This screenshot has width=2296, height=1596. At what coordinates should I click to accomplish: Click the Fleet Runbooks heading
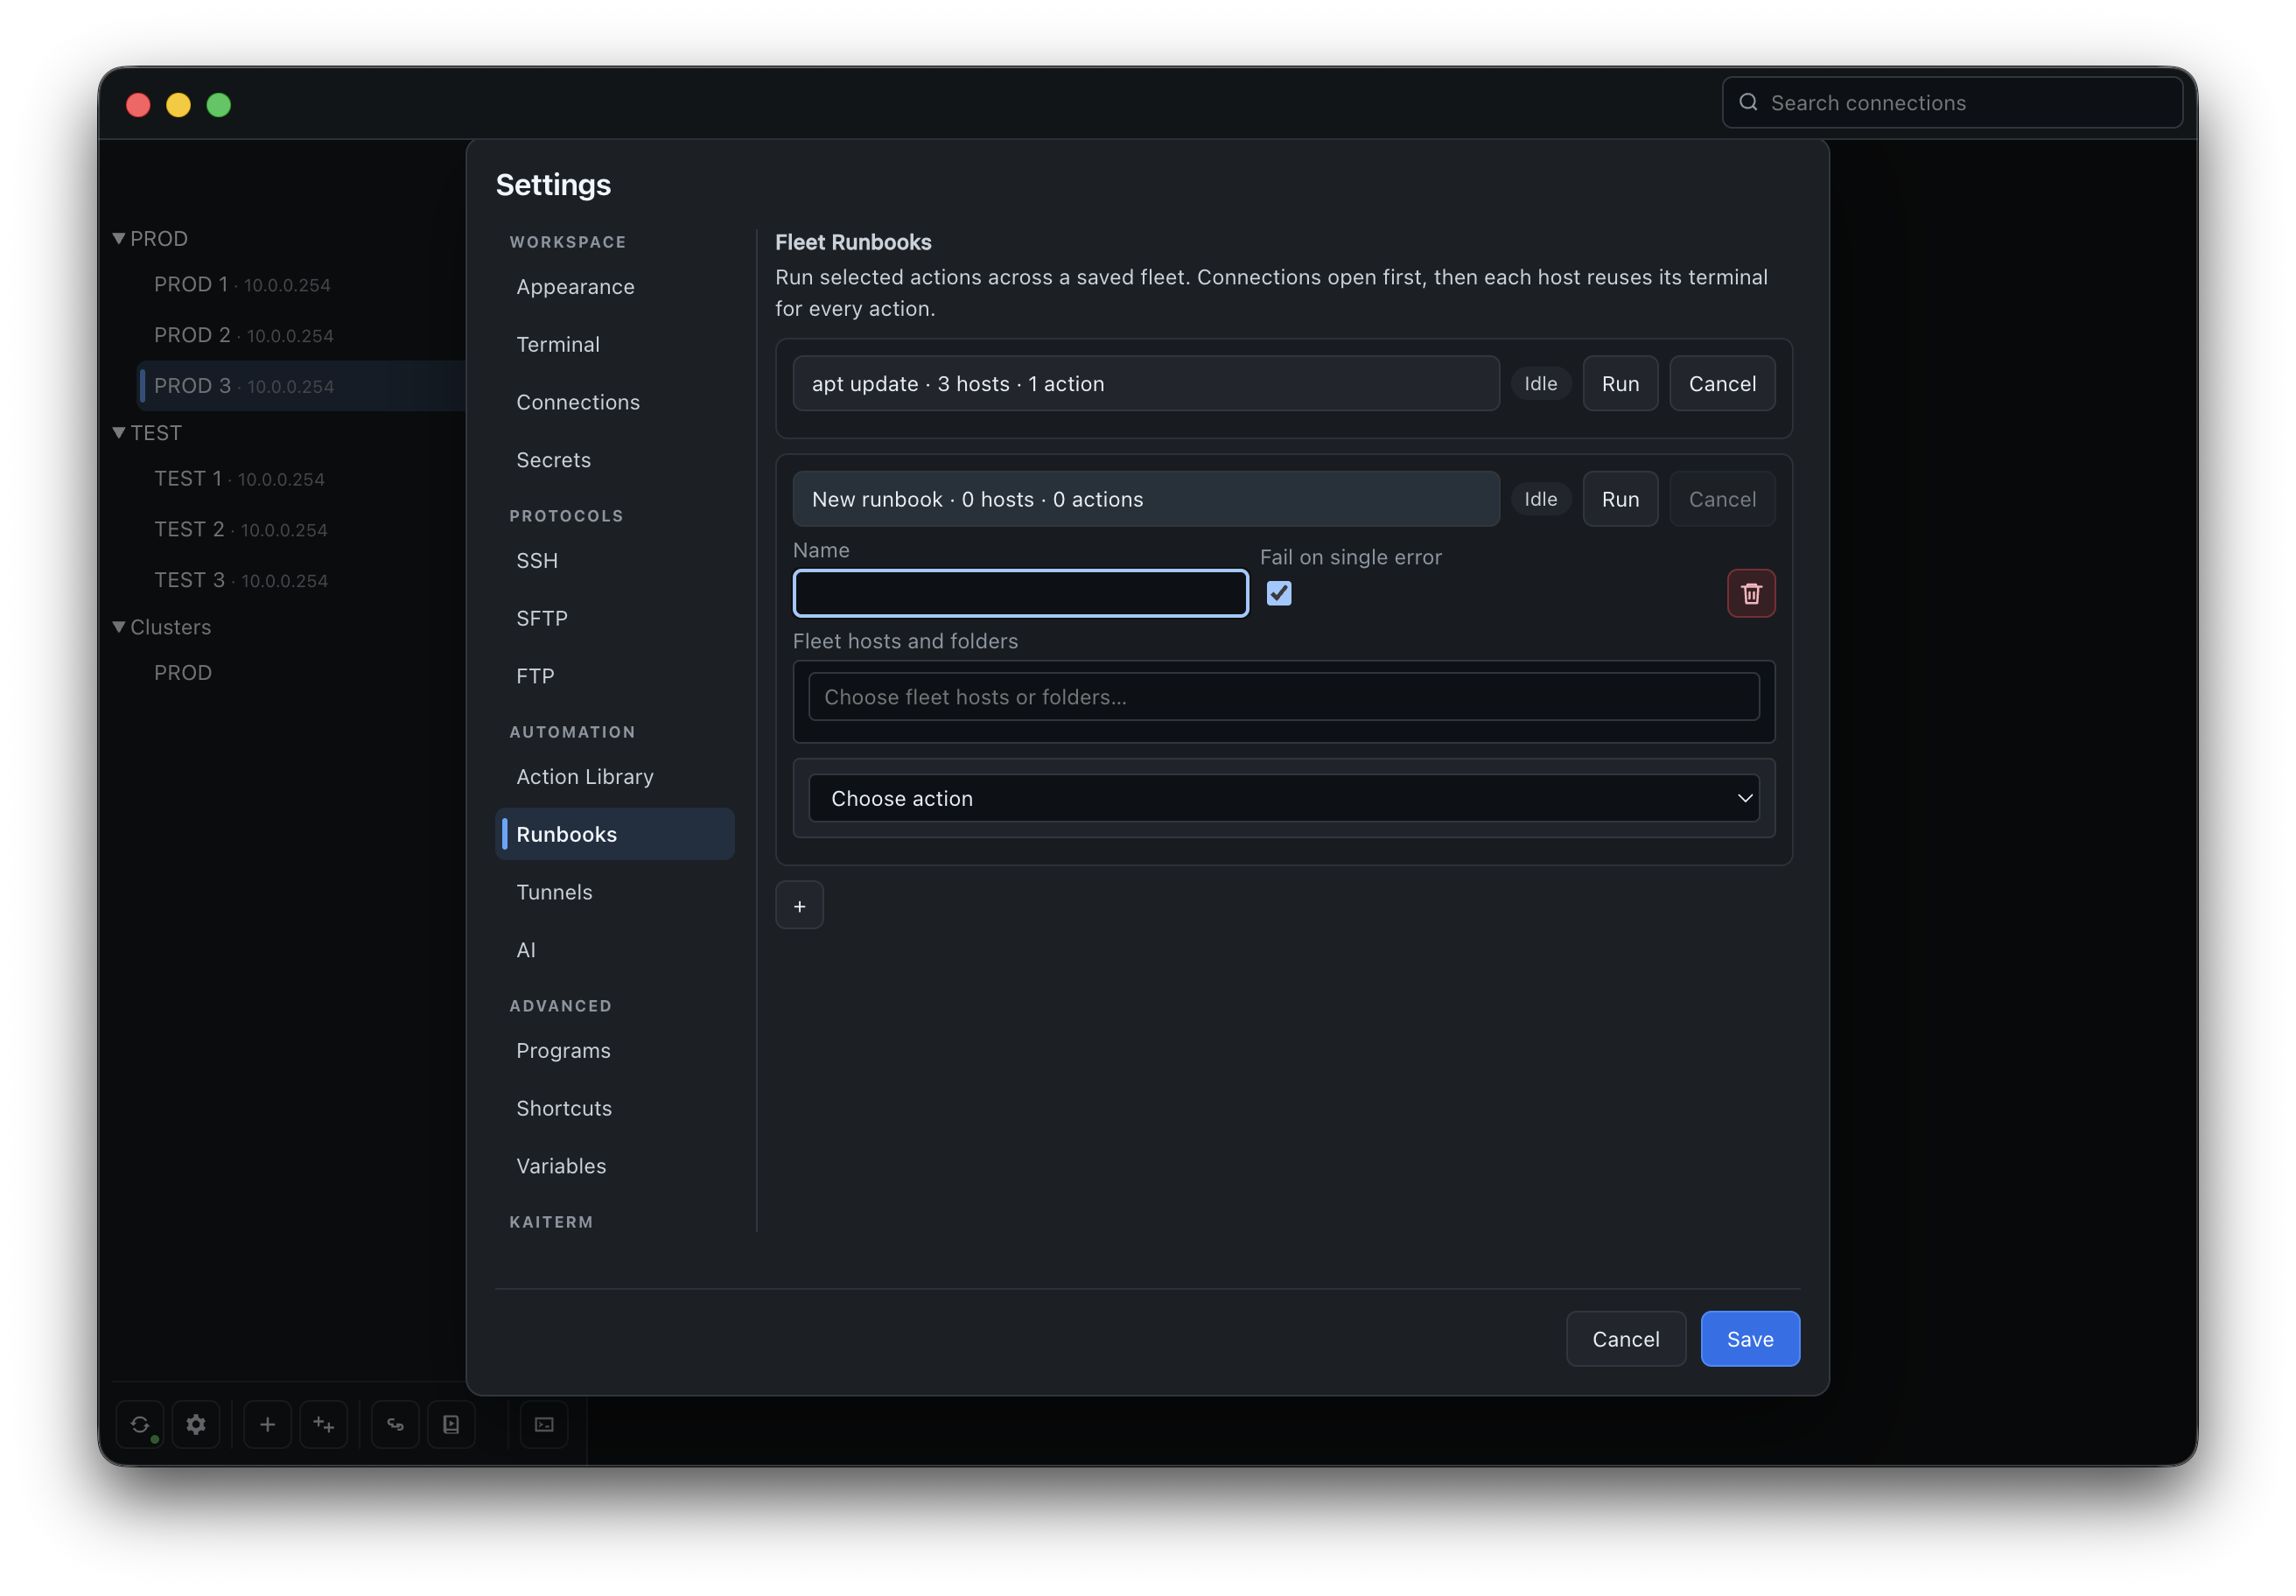(853, 242)
